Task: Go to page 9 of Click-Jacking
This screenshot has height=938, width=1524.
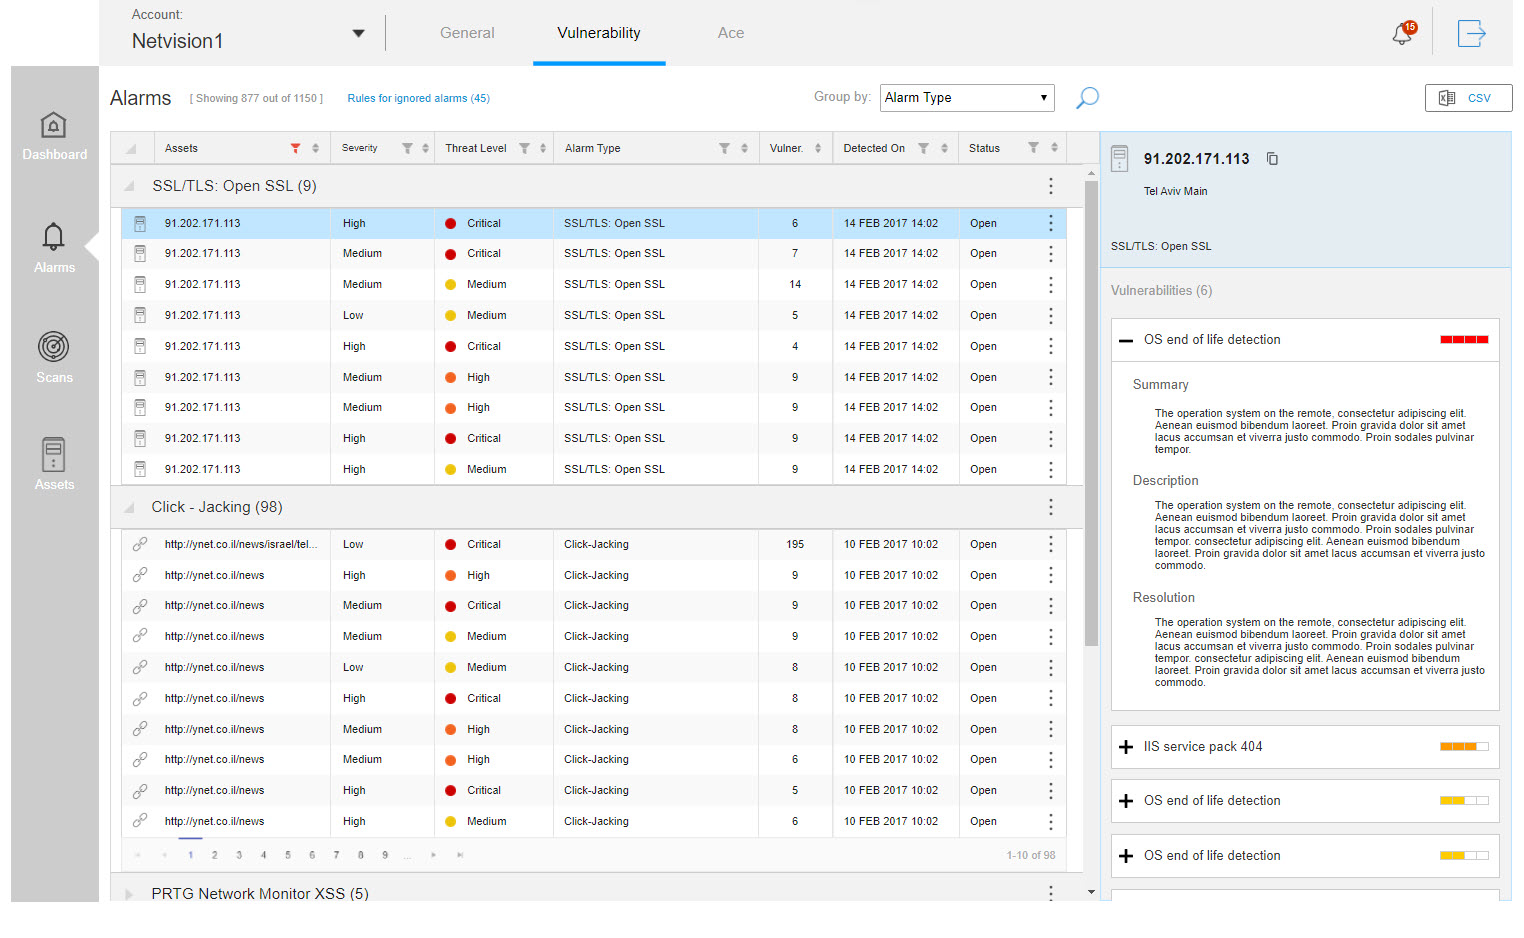Action: pos(385,855)
